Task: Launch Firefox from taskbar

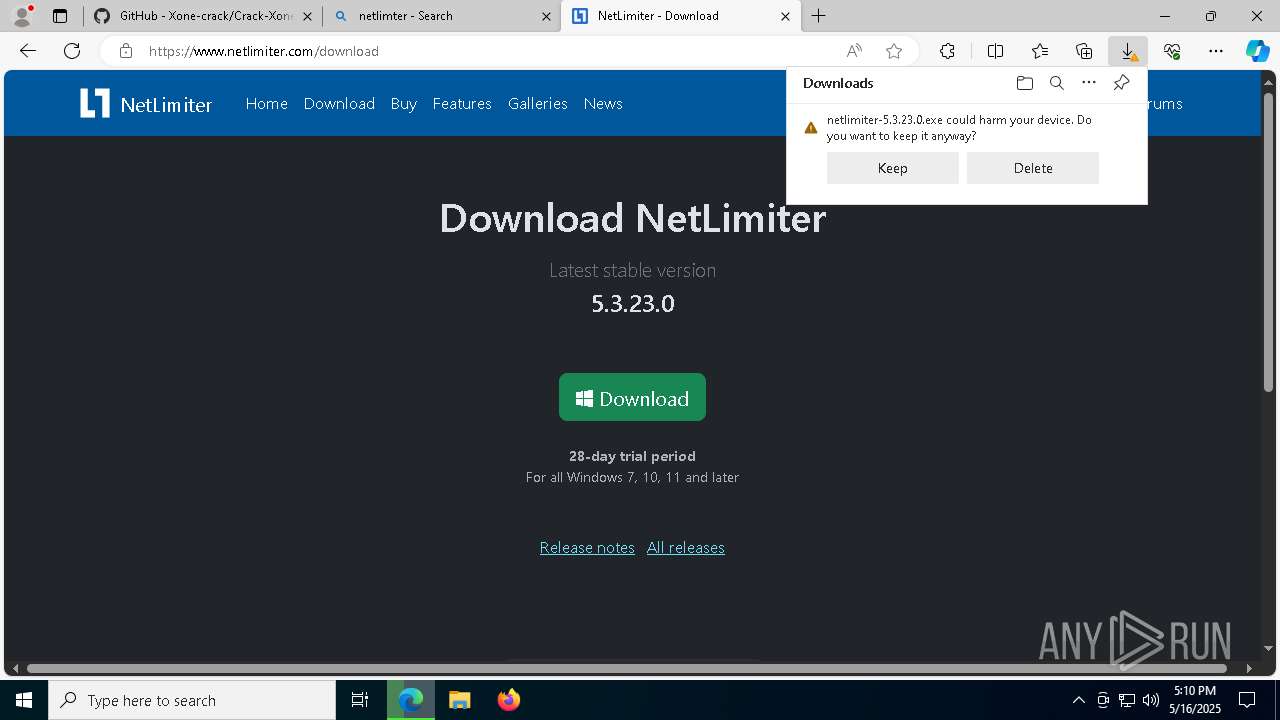Action: click(508, 700)
